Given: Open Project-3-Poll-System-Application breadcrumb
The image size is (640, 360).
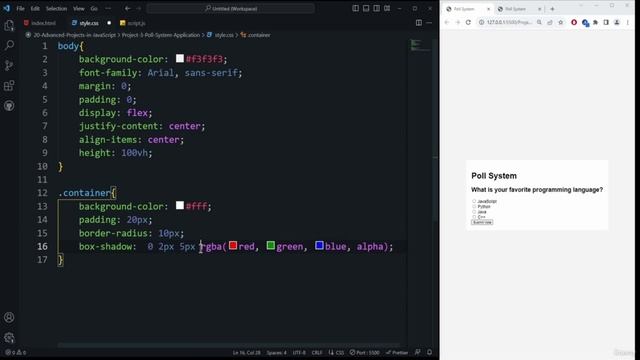Looking at the screenshot, I should [161, 35].
